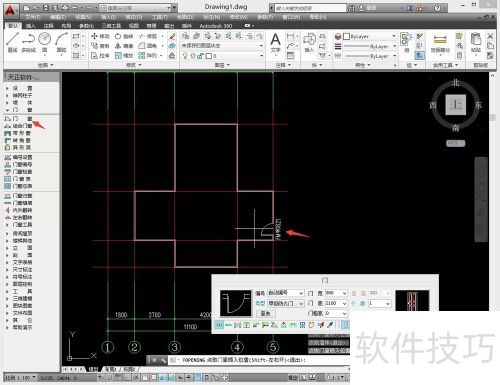Select the 组合门窗 combined door-window tool

(x=19, y=126)
